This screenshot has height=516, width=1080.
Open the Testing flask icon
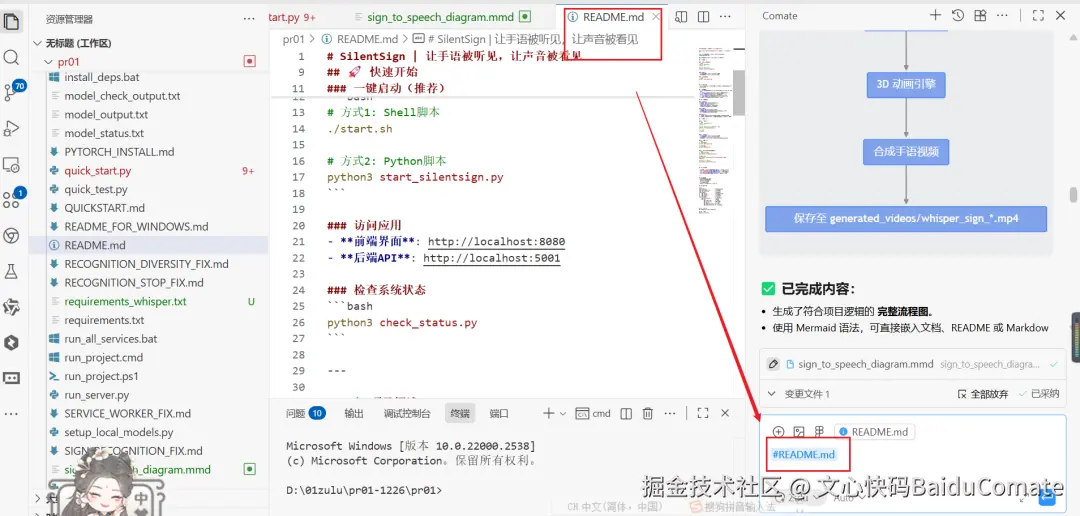11,271
